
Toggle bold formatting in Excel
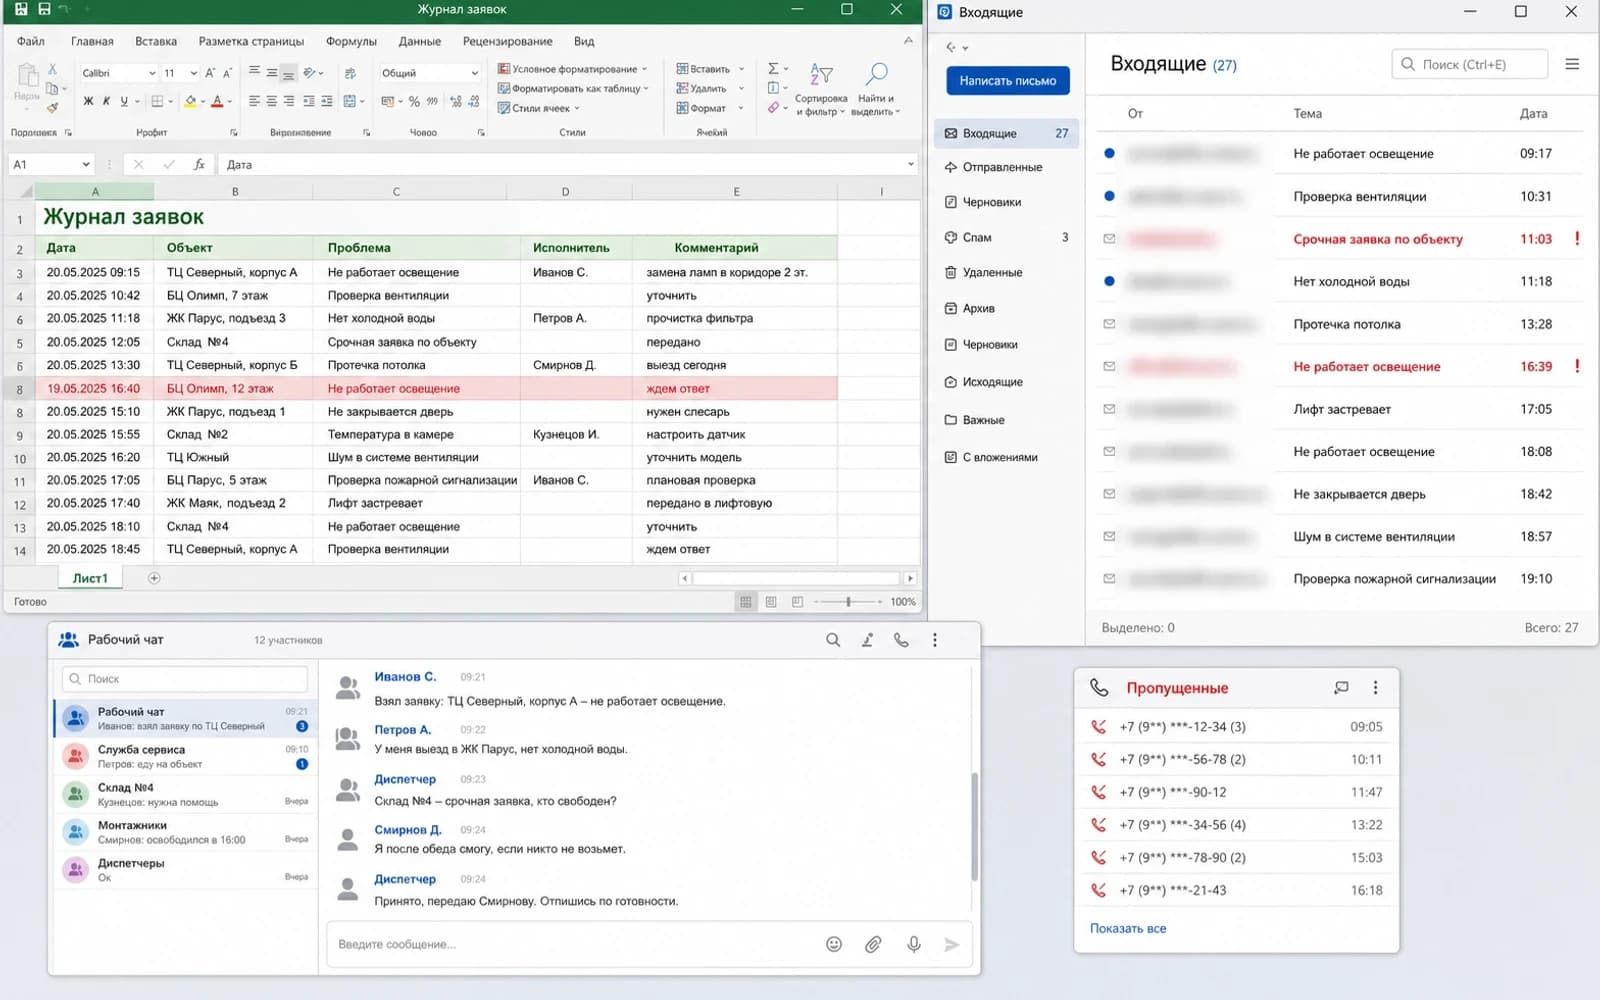(x=88, y=101)
